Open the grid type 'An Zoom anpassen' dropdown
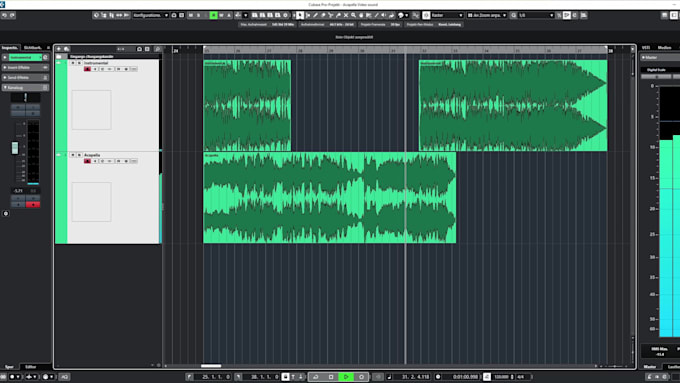This screenshot has width=680, height=383. pos(487,15)
